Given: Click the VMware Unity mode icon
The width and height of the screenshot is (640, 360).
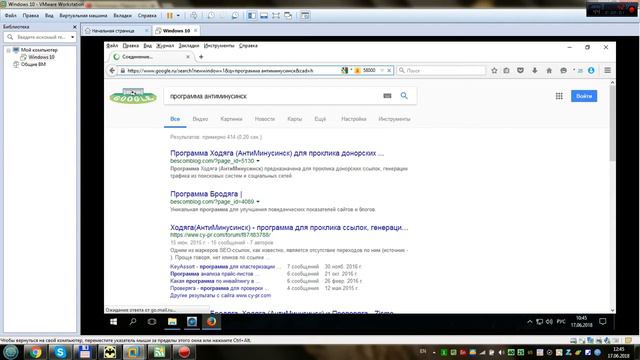Looking at the screenshot, I should (x=288, y=16).
